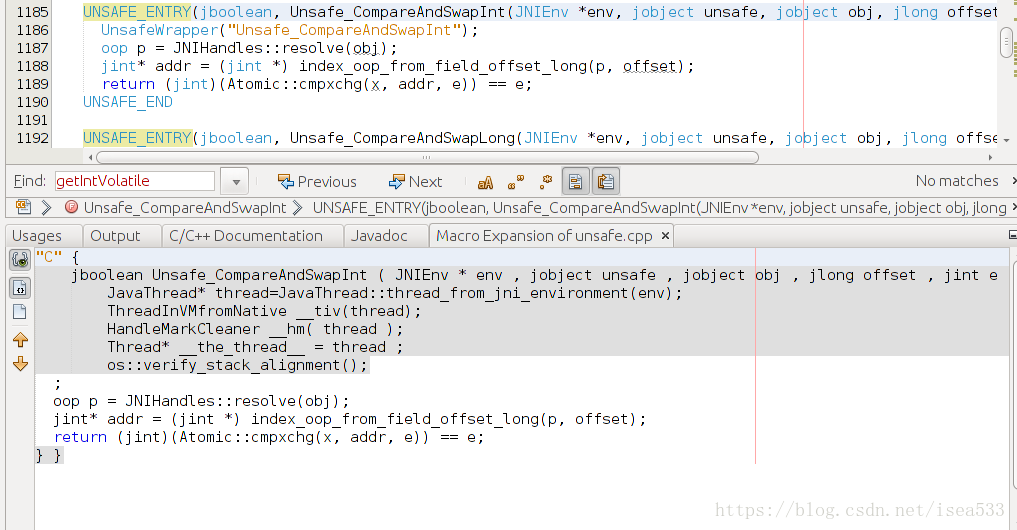Viewport: 1017px width, 530px height.
Task: Switch to the Usages tab
Action: click(37, 235)
